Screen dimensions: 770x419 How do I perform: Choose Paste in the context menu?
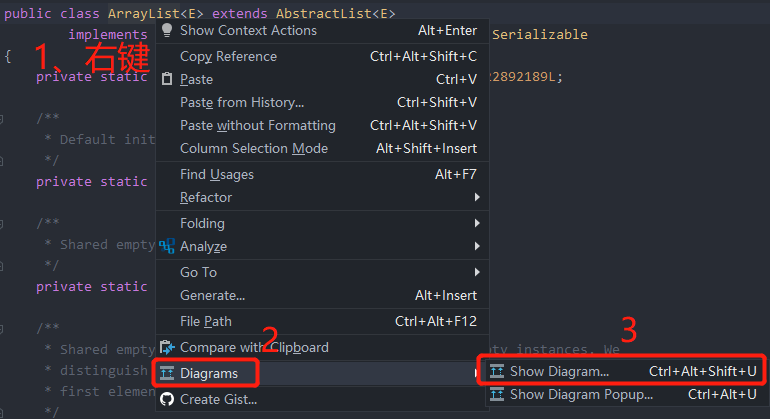(x=322, y=79)
